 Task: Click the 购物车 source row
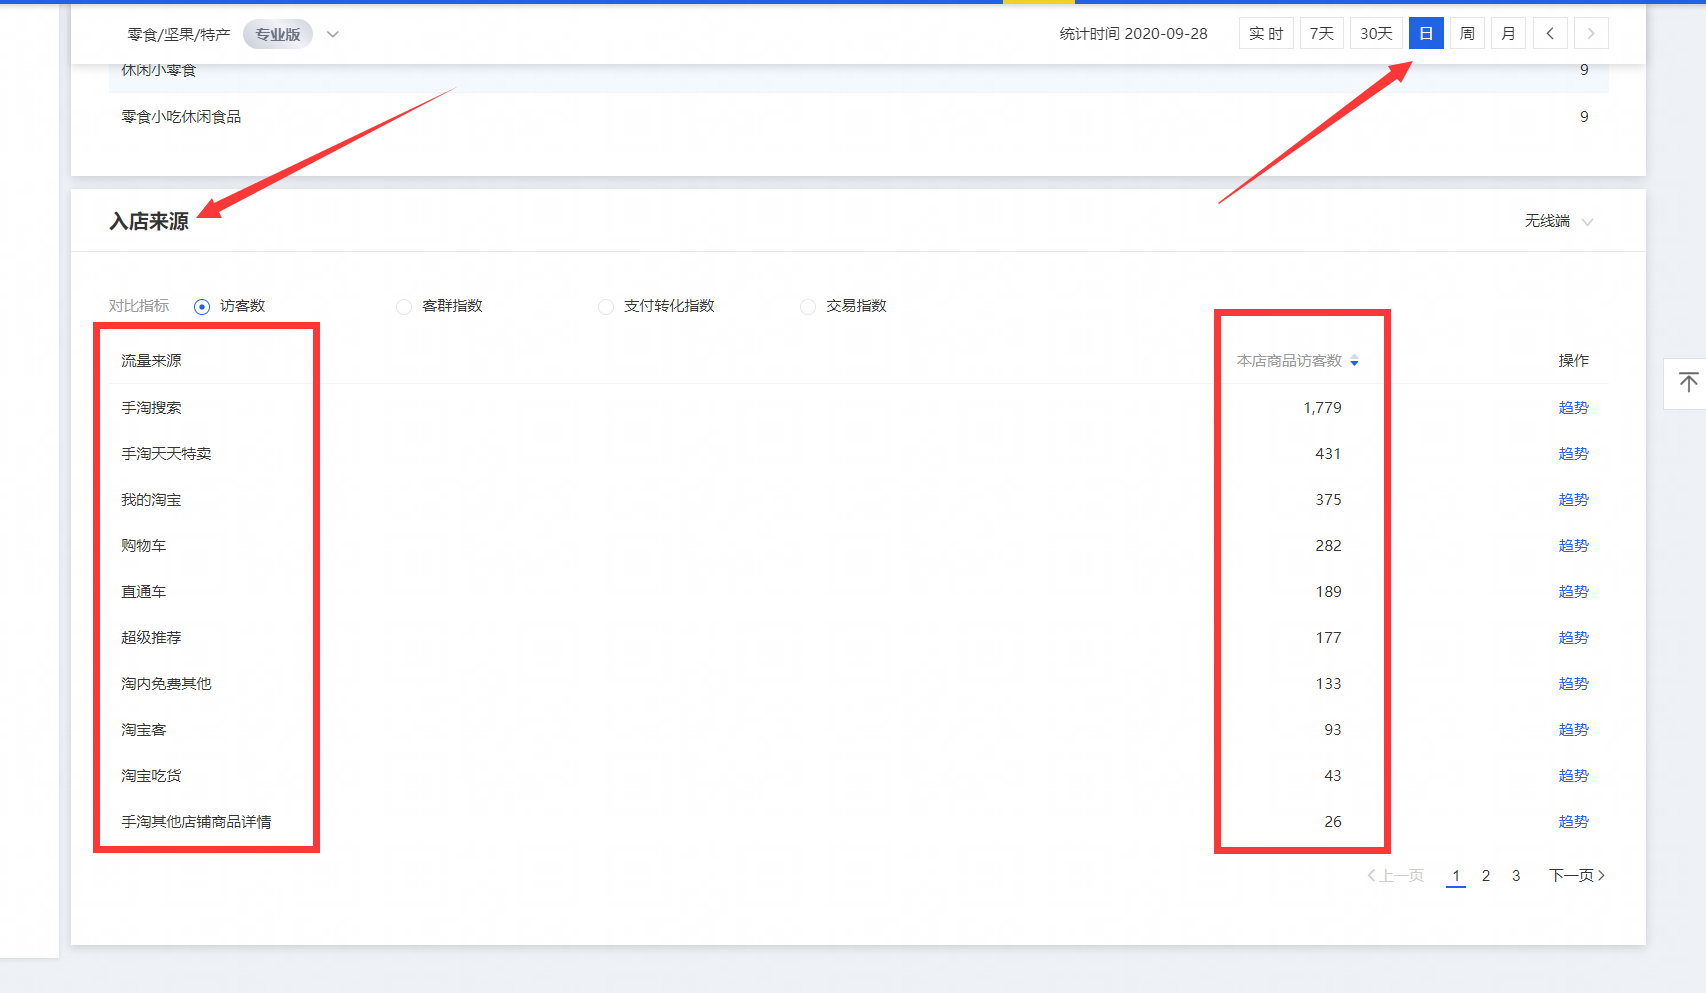858,546
